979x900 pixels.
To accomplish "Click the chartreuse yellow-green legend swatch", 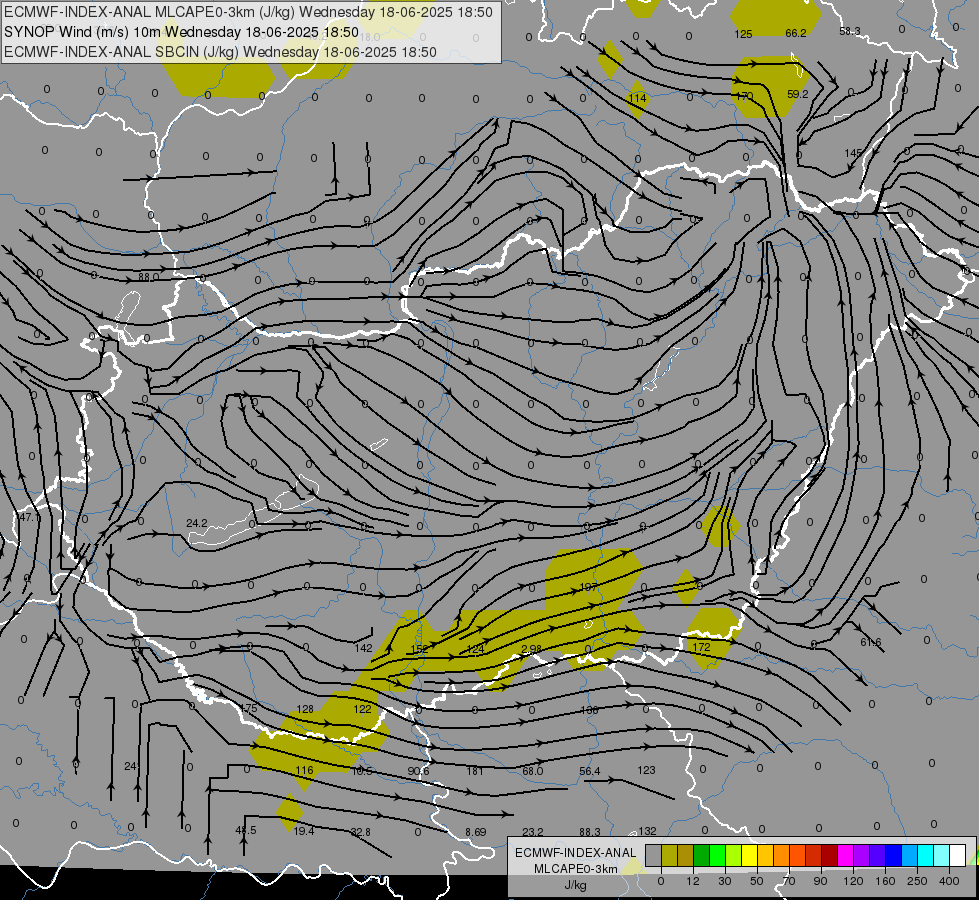I will pos(733,856).
